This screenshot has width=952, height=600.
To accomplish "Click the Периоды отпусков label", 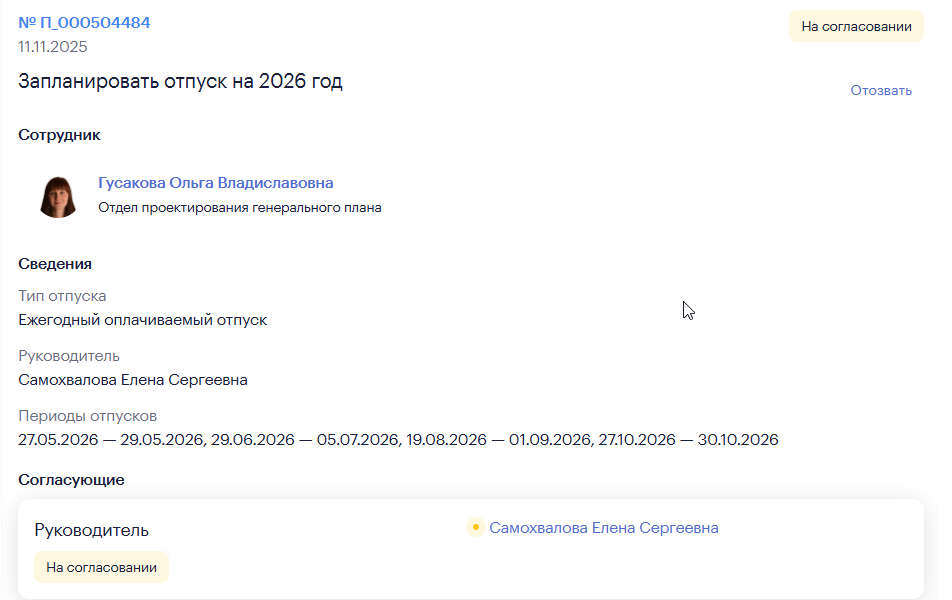I will tap(87, 416).
